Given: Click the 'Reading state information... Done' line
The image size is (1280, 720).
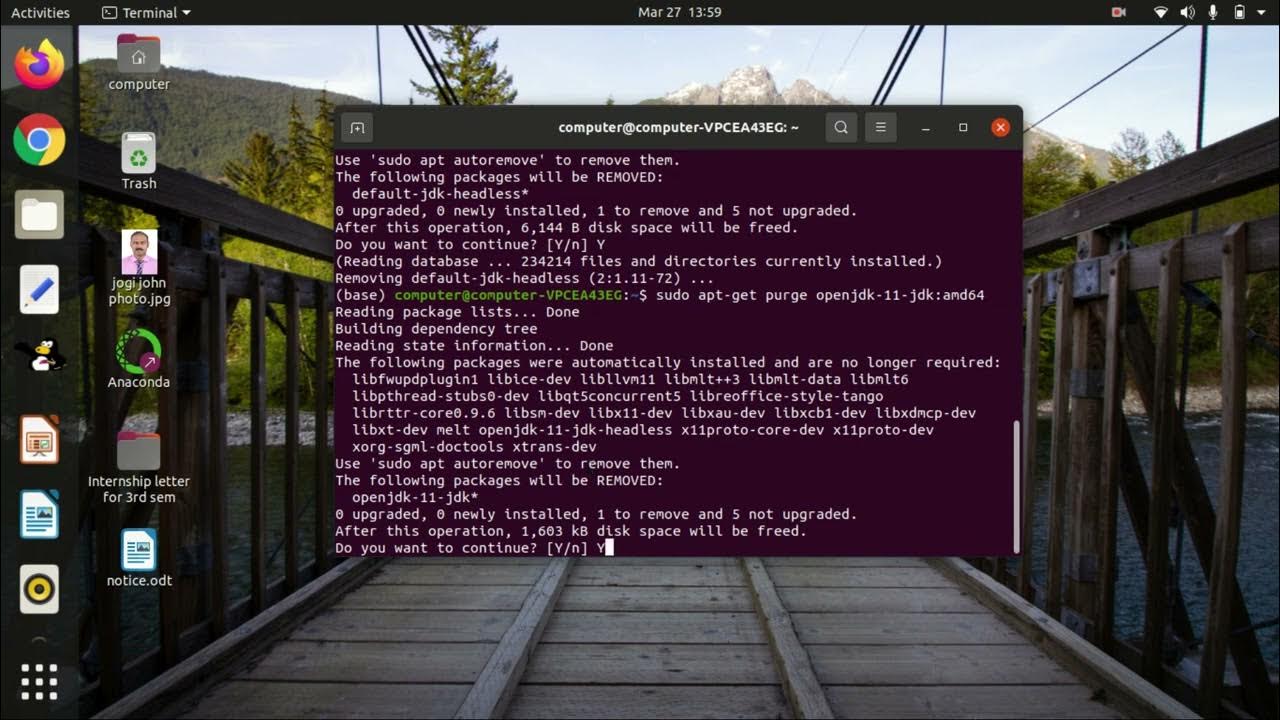Looking at the screenshot, I should [x=474, y=346].
